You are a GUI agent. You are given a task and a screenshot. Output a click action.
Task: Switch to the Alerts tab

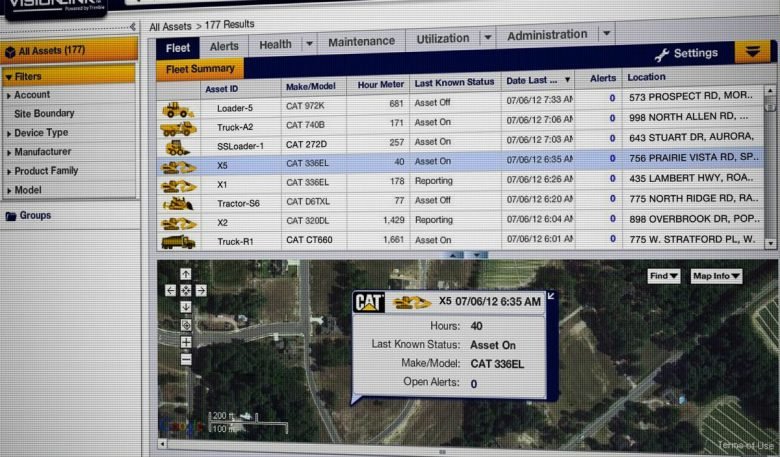224,46
